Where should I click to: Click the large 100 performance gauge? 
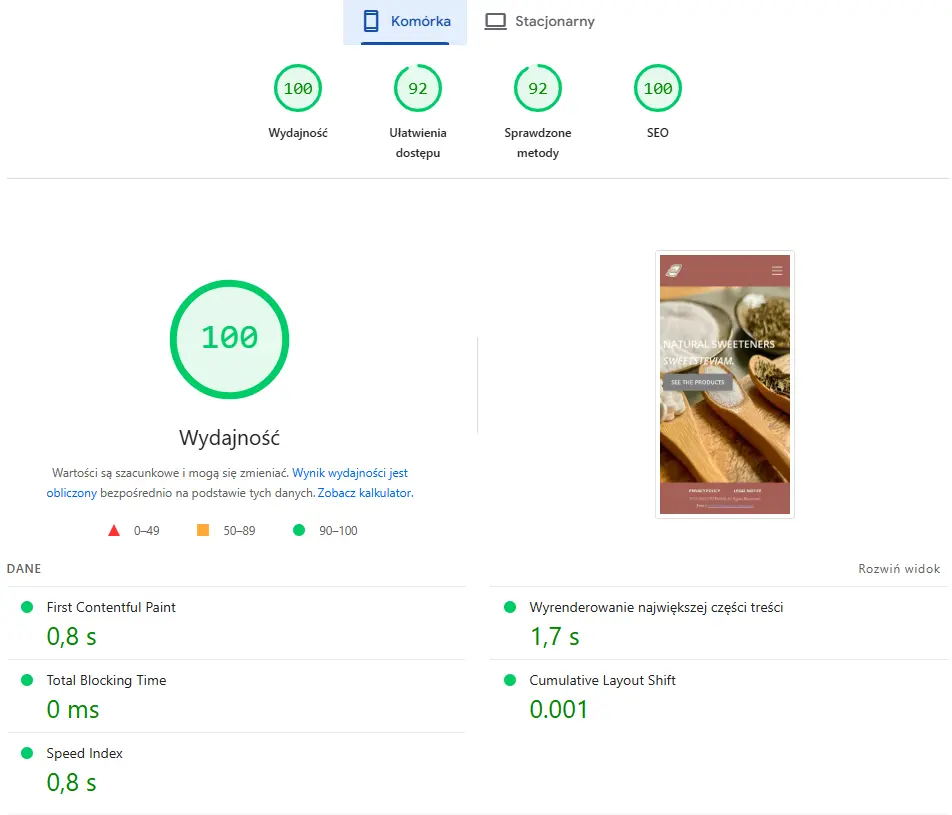point(229,339)
